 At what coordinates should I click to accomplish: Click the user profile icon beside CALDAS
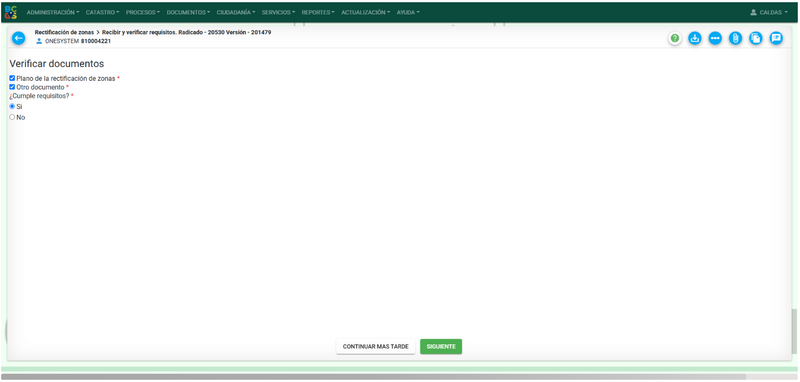753,12
